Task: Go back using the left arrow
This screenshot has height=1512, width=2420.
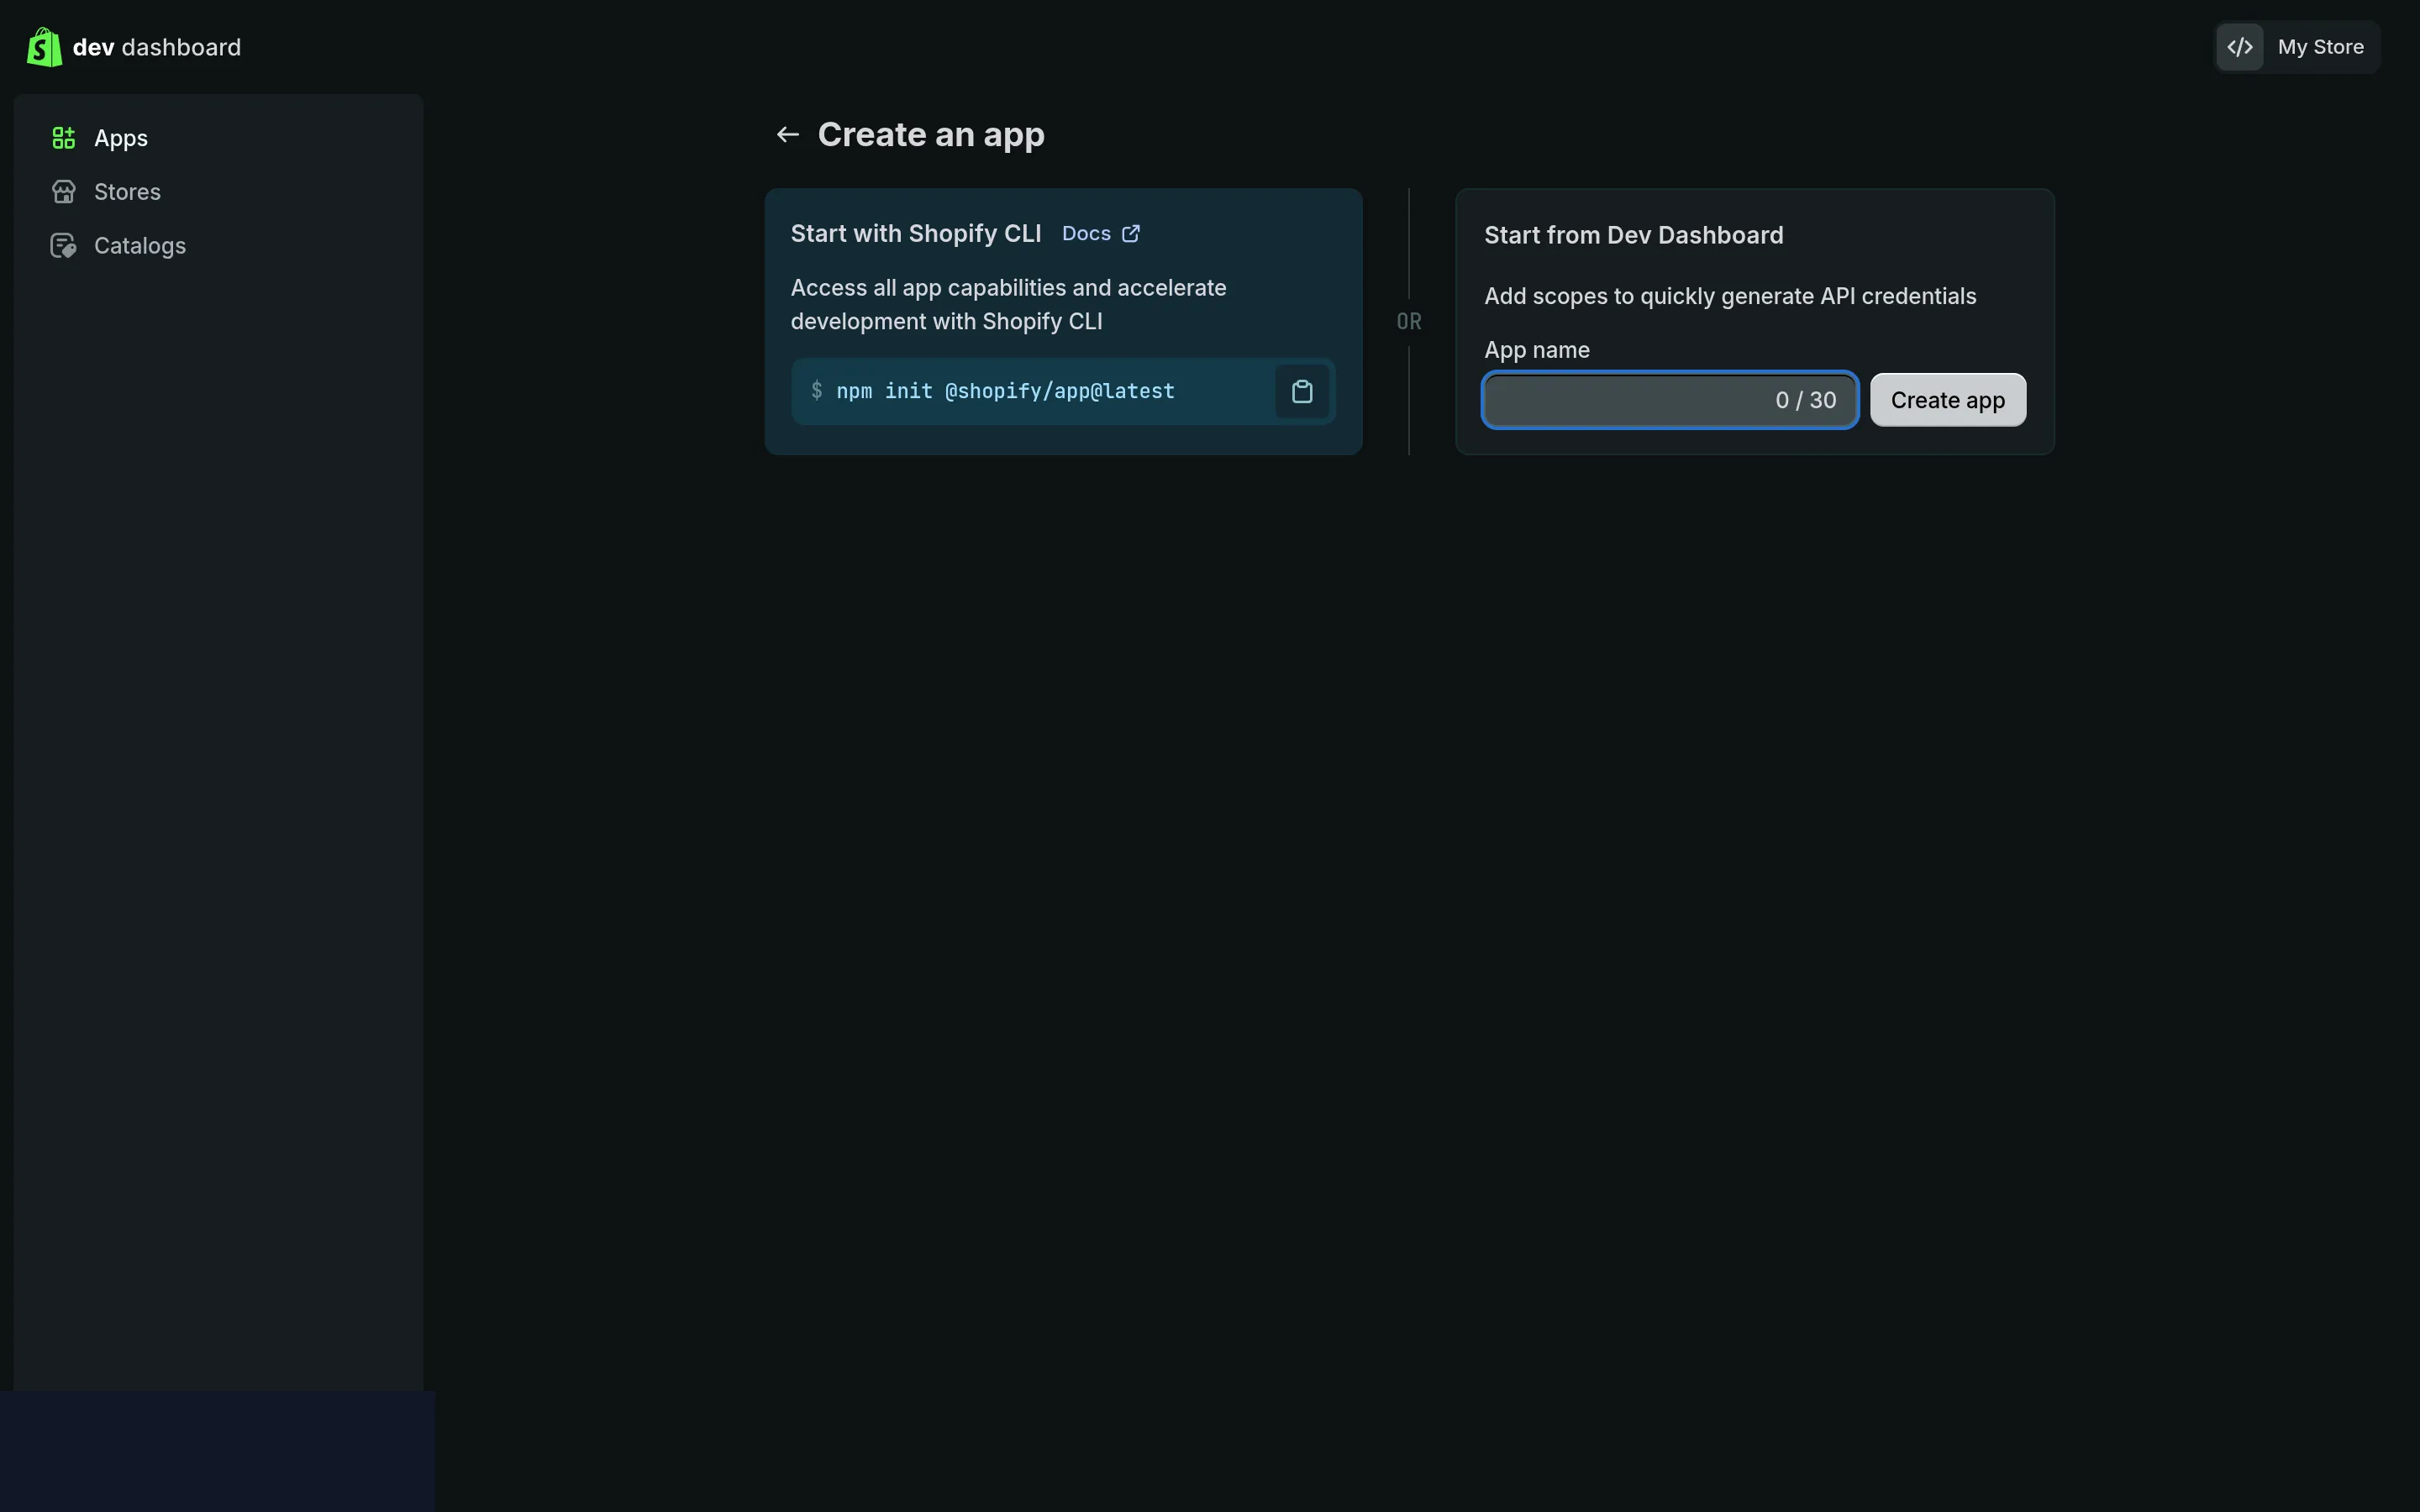Action: click(x=788, y=135)
